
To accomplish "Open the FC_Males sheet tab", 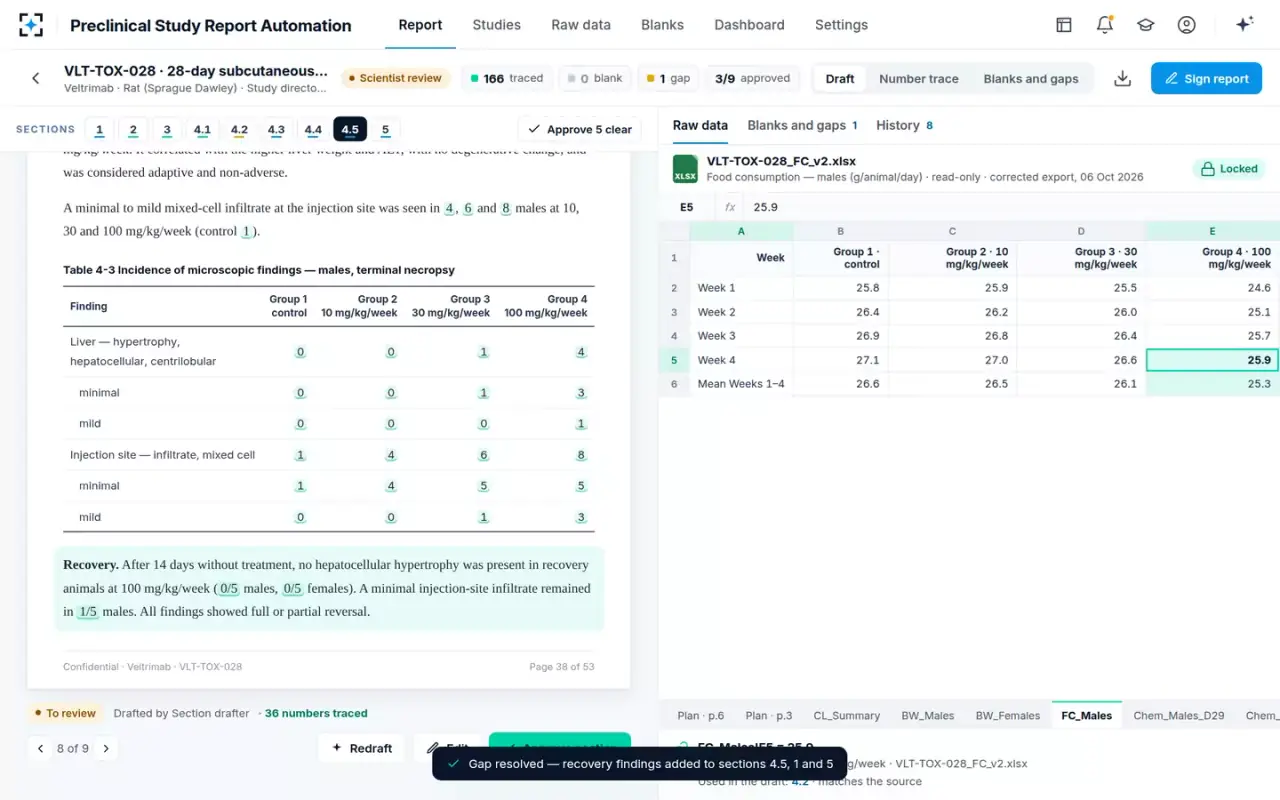I will (1087, 715).
